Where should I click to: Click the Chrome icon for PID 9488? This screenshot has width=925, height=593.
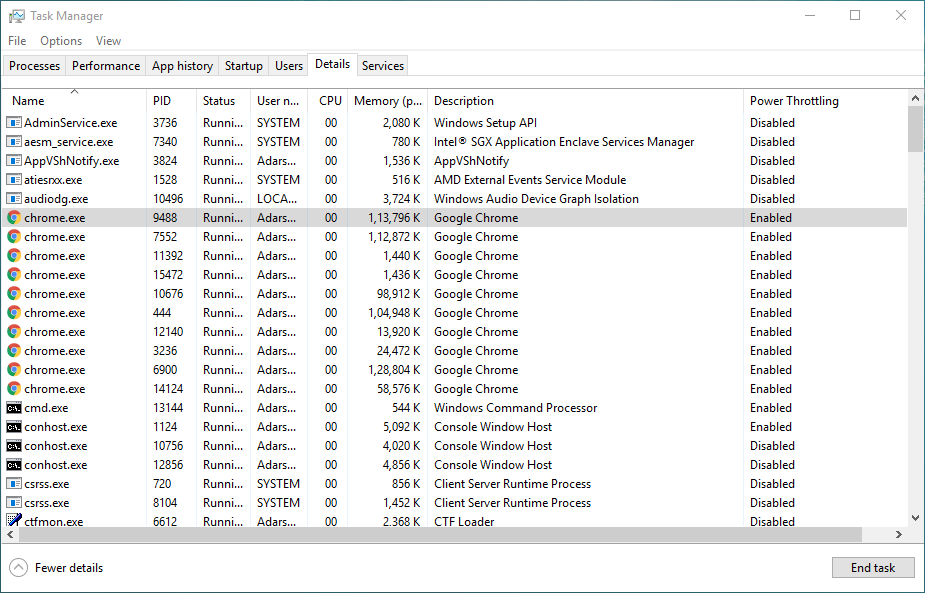click(14, 218)
